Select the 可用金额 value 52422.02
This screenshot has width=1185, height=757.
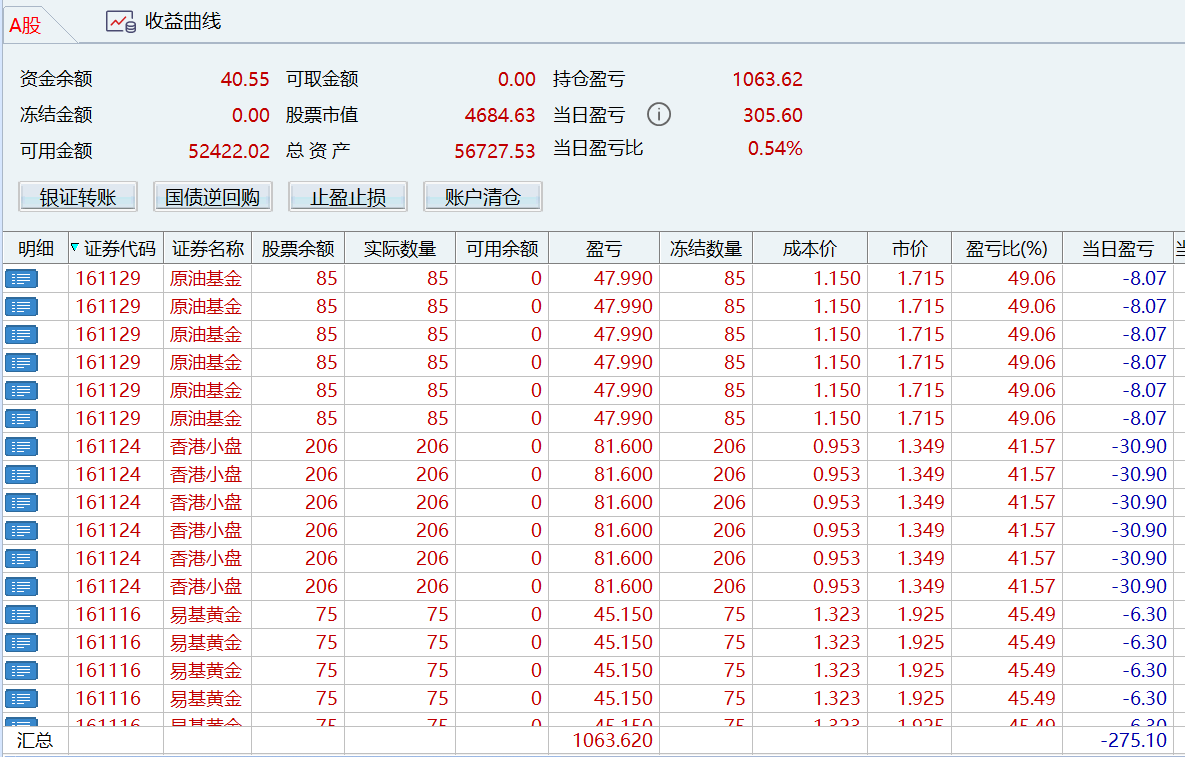[x=229, y=151]
